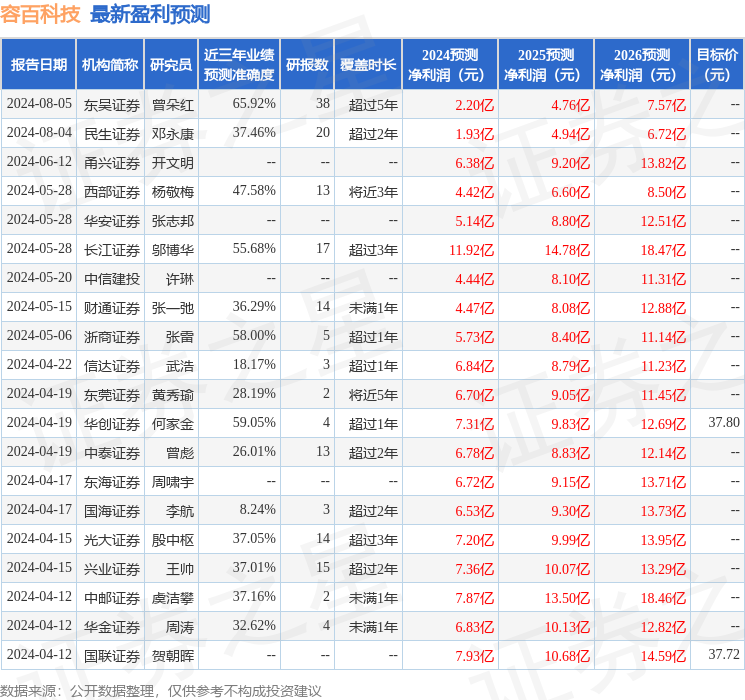Click analyst name 黄秀瑜

coord(172,394)
